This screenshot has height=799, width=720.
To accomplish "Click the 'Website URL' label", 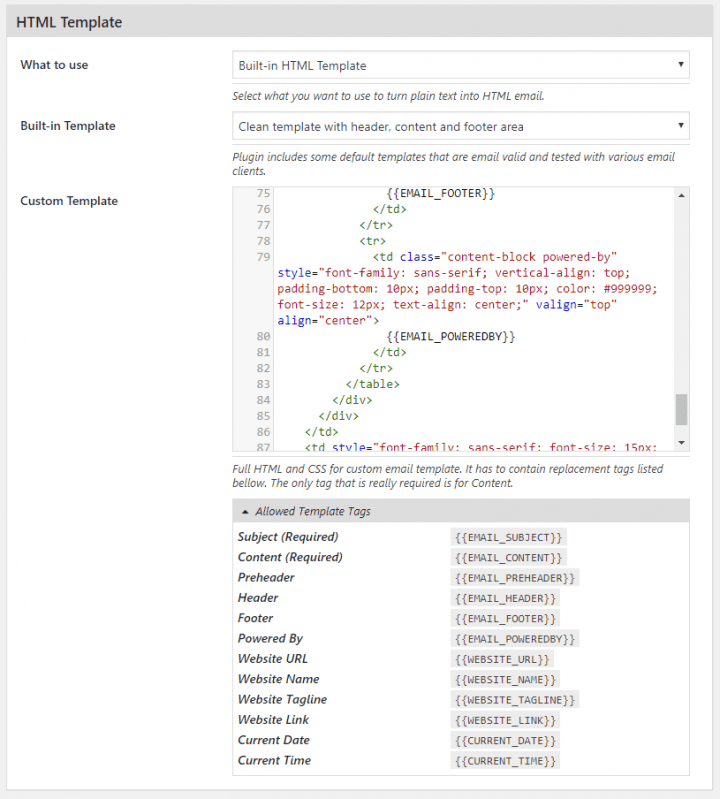I will click(273, 659).
